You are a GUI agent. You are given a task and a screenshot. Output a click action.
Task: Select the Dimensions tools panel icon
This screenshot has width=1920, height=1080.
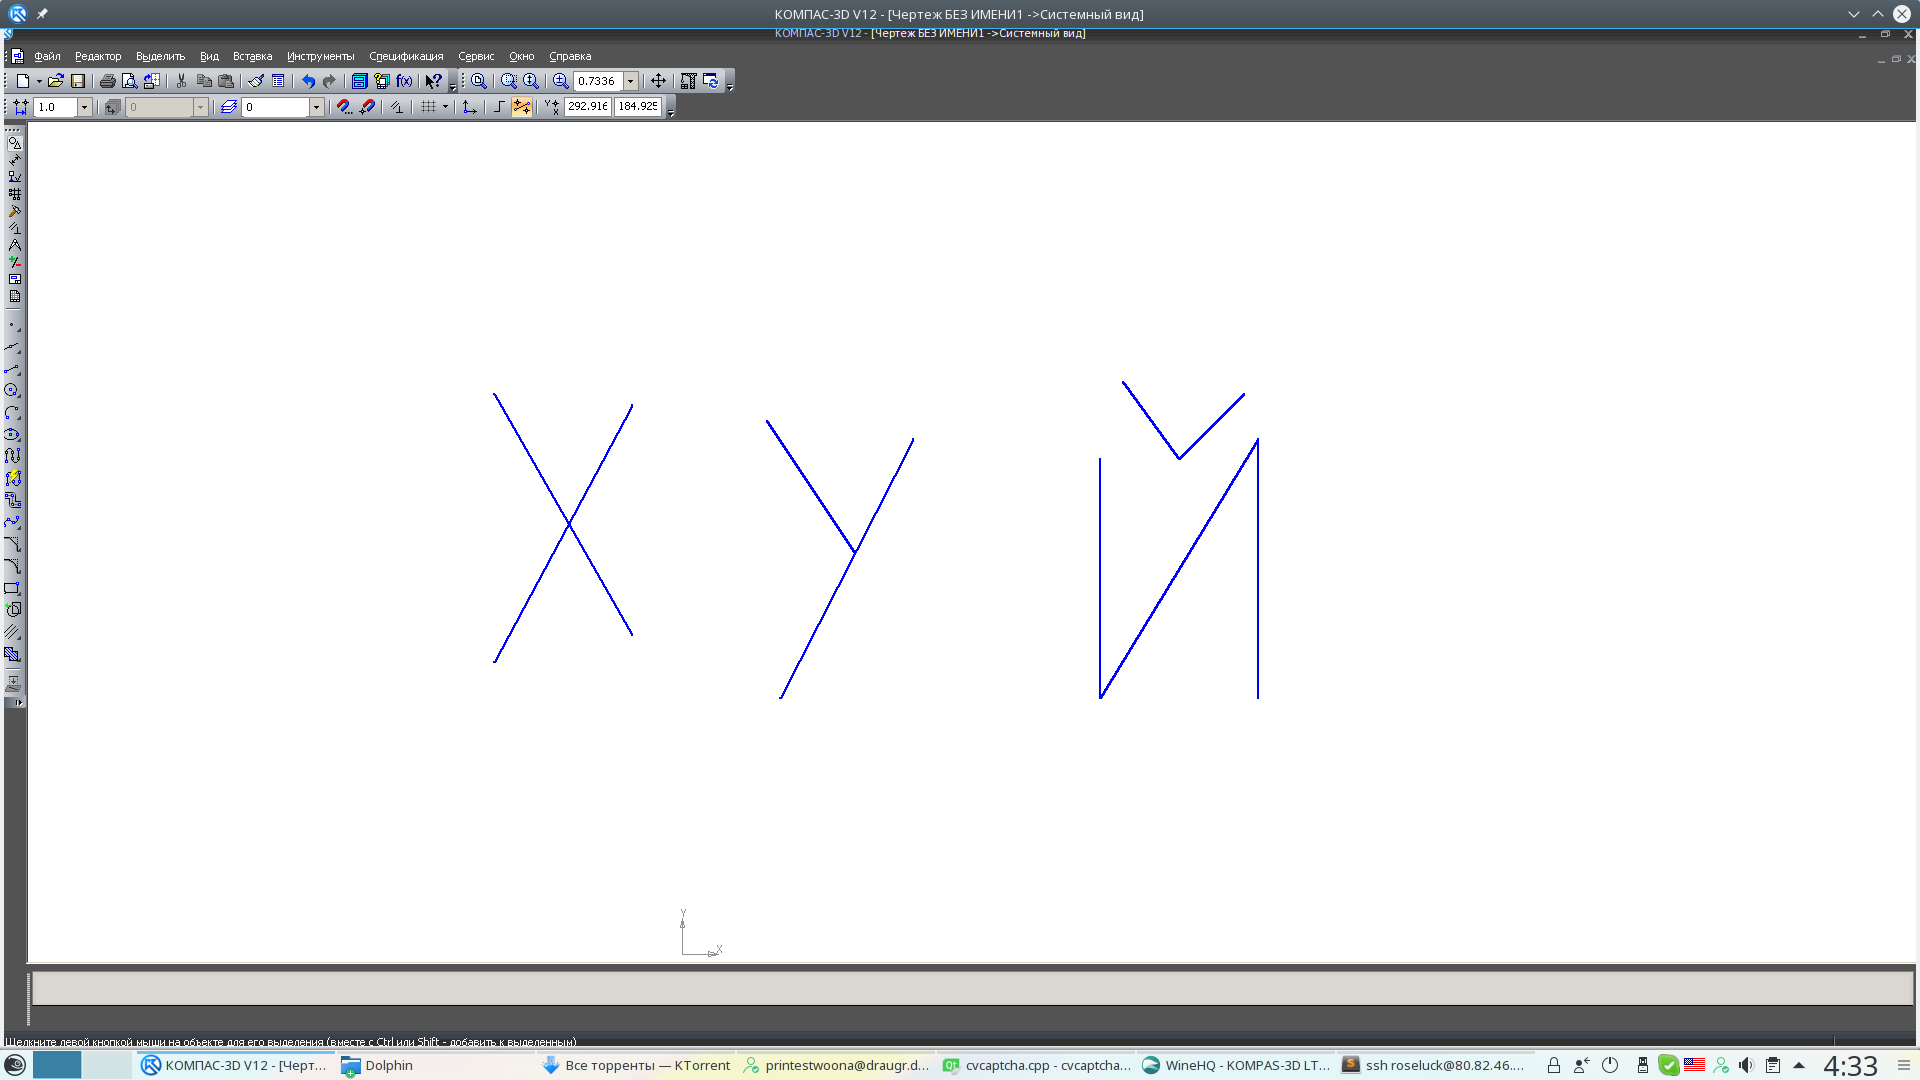[x=14, y=160]
